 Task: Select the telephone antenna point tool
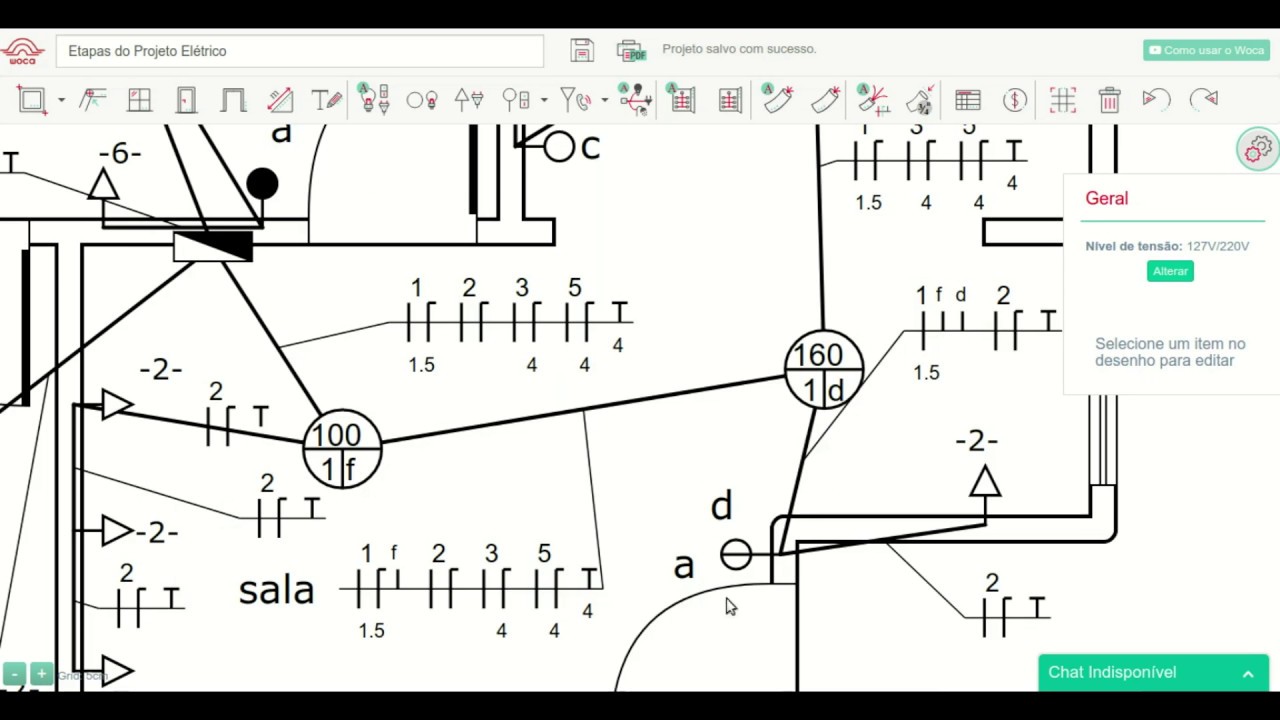576,100
